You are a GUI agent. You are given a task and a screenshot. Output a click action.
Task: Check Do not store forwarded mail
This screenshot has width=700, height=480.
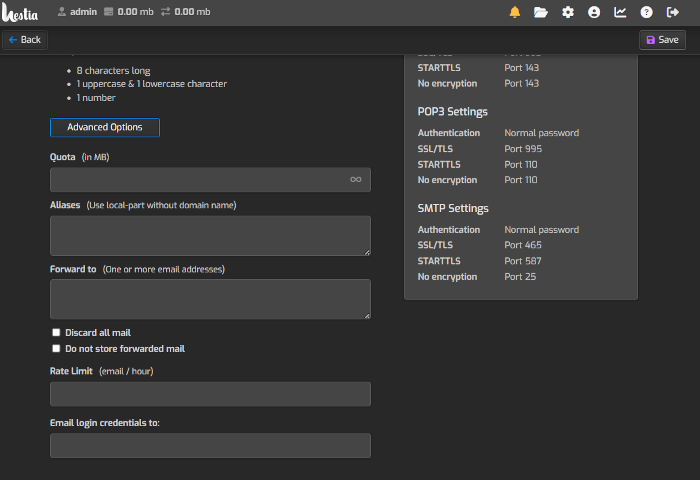click(57, 349)
